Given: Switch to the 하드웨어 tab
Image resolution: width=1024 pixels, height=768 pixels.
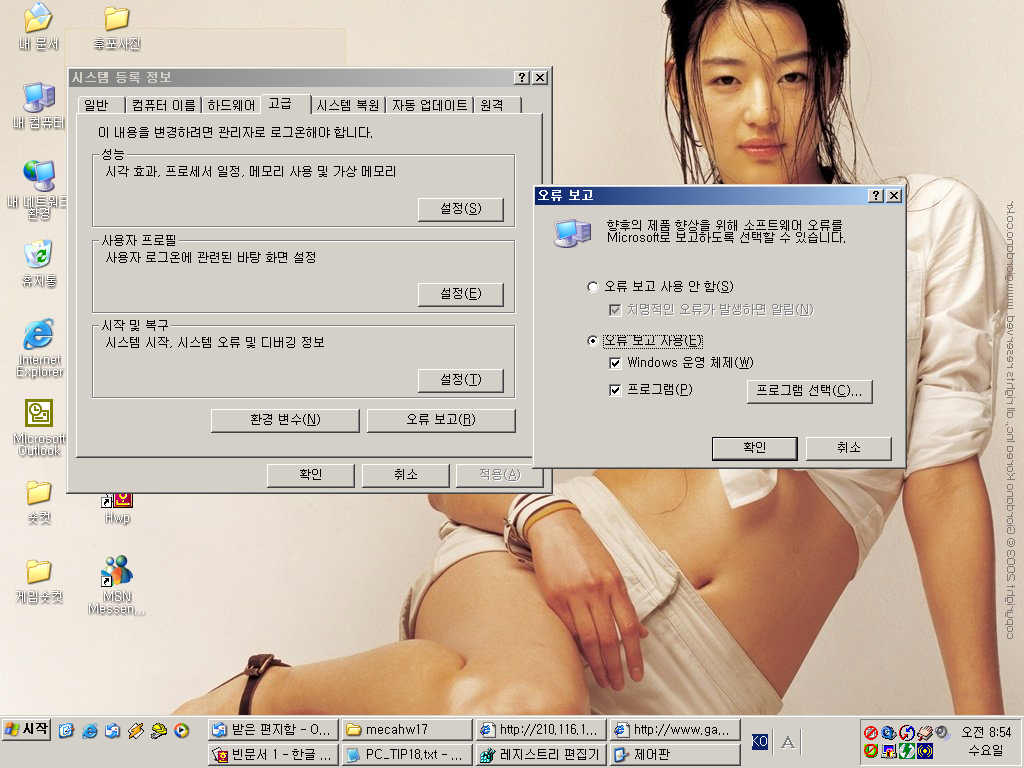Looking at the screenshot, I should tap(232, 105).
